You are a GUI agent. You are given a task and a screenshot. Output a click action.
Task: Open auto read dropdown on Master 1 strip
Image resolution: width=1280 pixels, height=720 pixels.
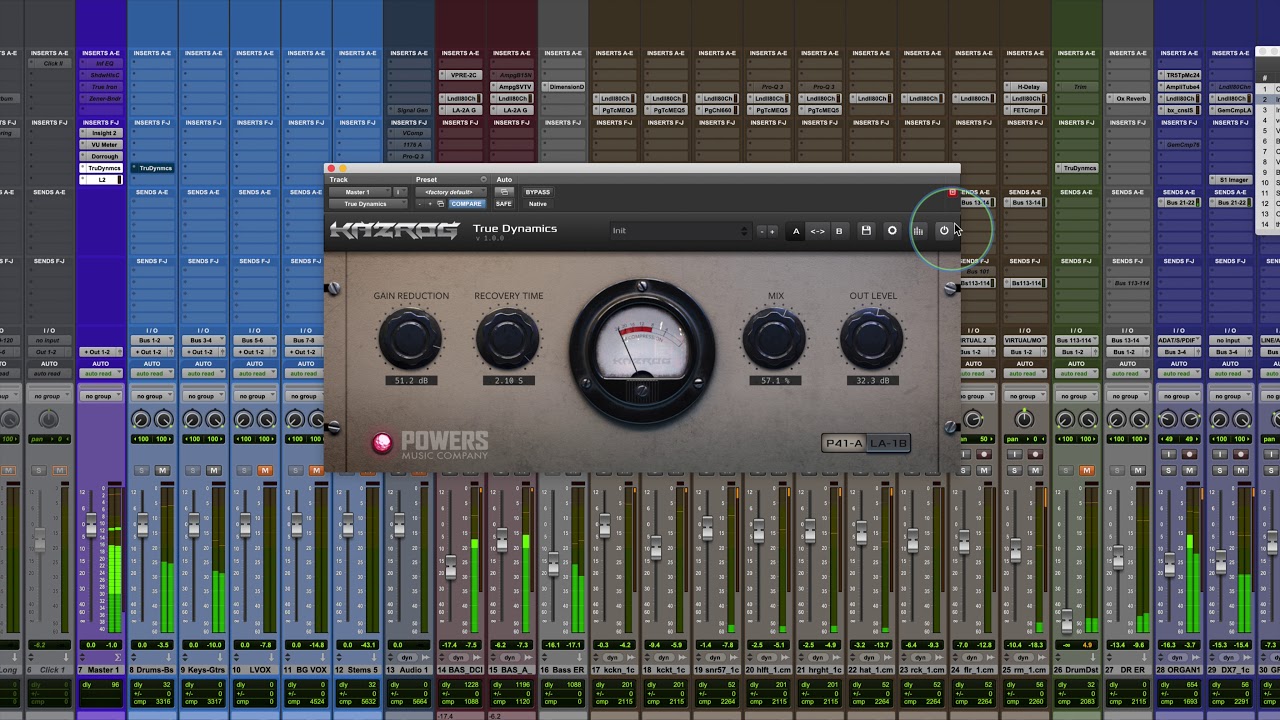coord(101,374)
